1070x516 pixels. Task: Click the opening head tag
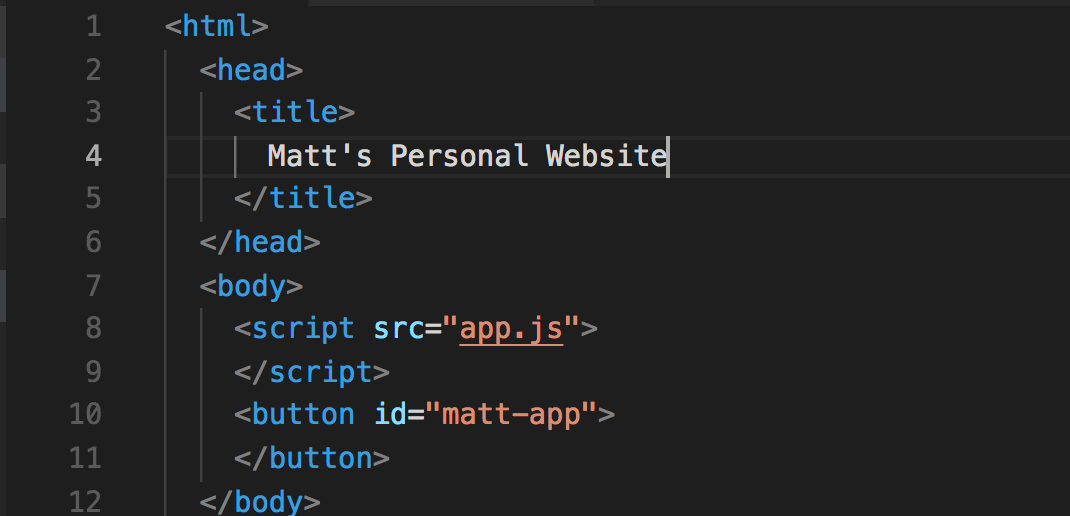(x=251, y=70)
